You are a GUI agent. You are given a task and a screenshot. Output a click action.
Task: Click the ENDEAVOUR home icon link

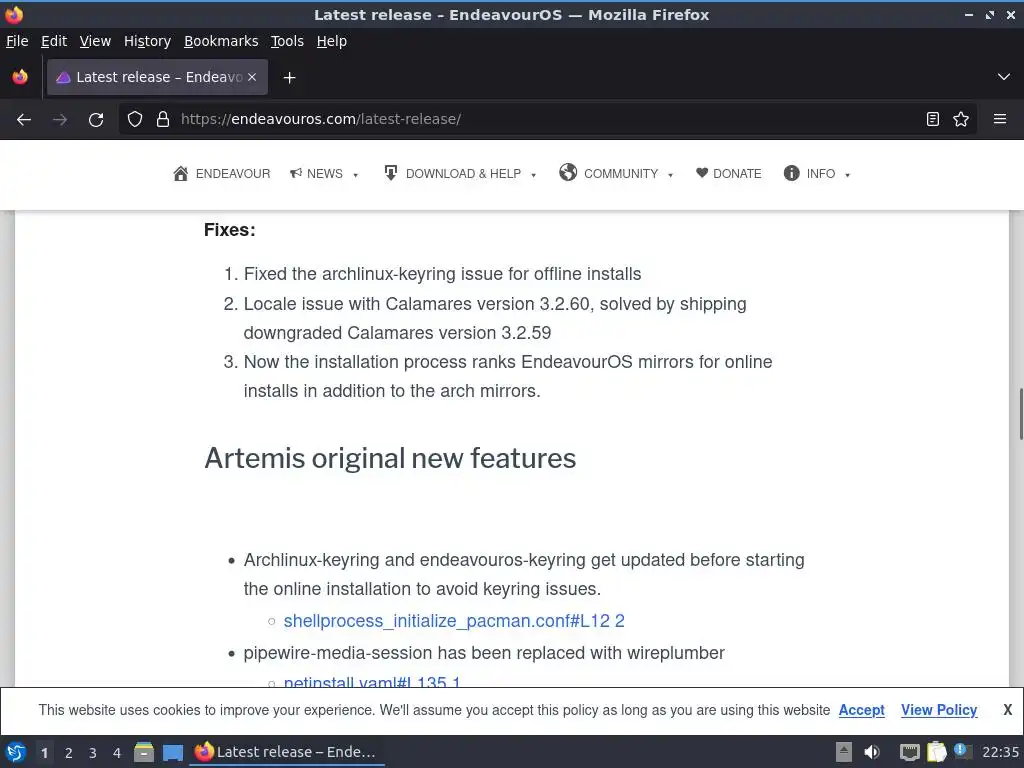(221, 174)
